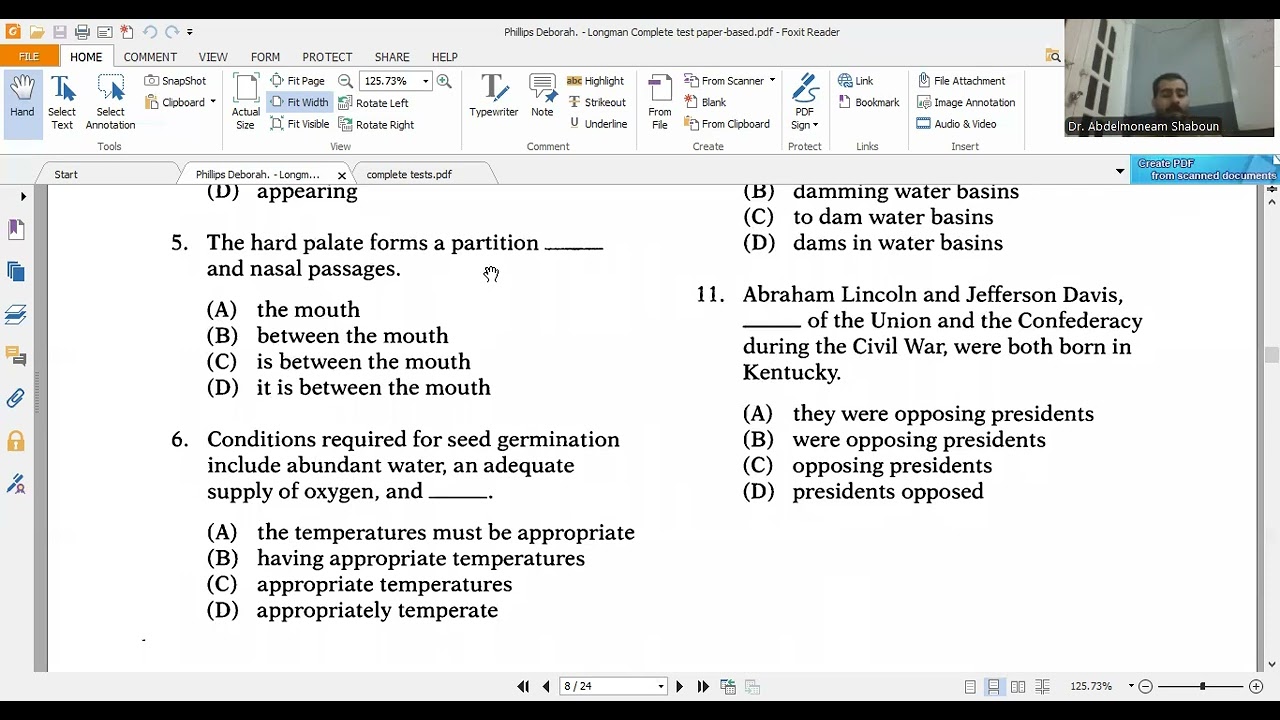Adjust the status bar zoom slider
The width and height of the screenshot is (1280, 720).
coord(1202,686)
